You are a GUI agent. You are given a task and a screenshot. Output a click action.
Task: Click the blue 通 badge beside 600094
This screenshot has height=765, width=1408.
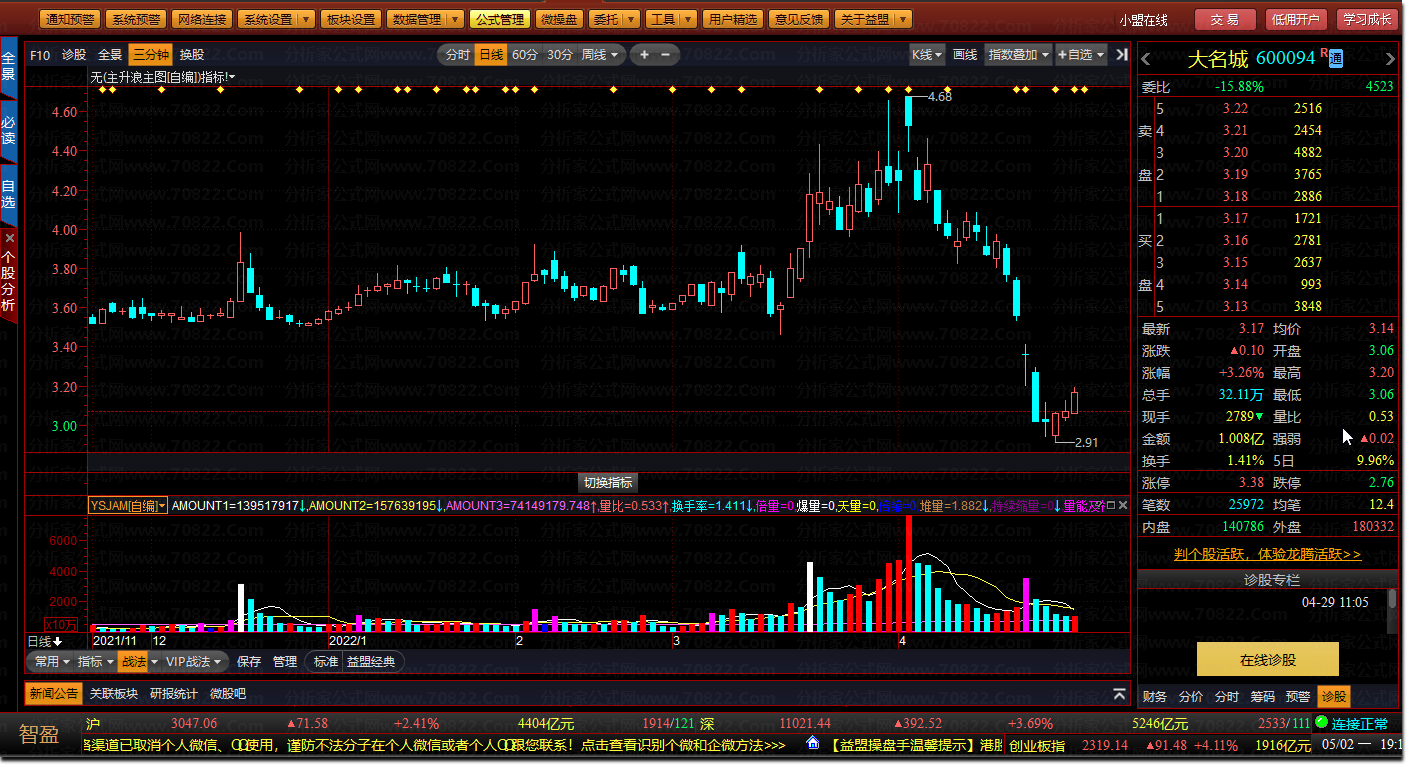pos(1335,59)
